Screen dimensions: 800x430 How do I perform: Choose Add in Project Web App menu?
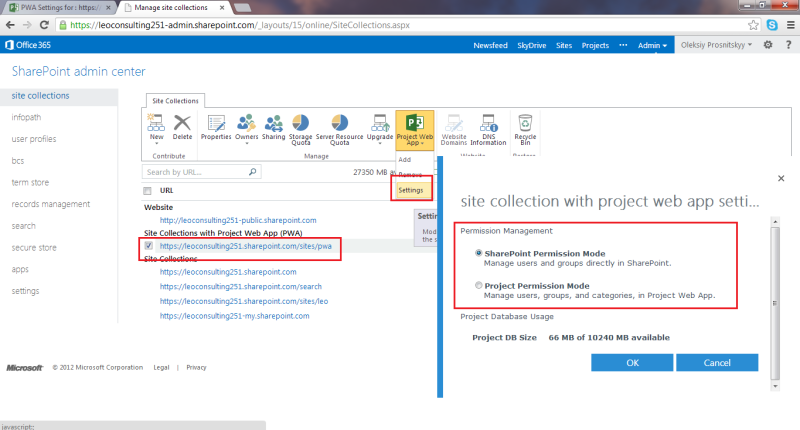(405, 160)
